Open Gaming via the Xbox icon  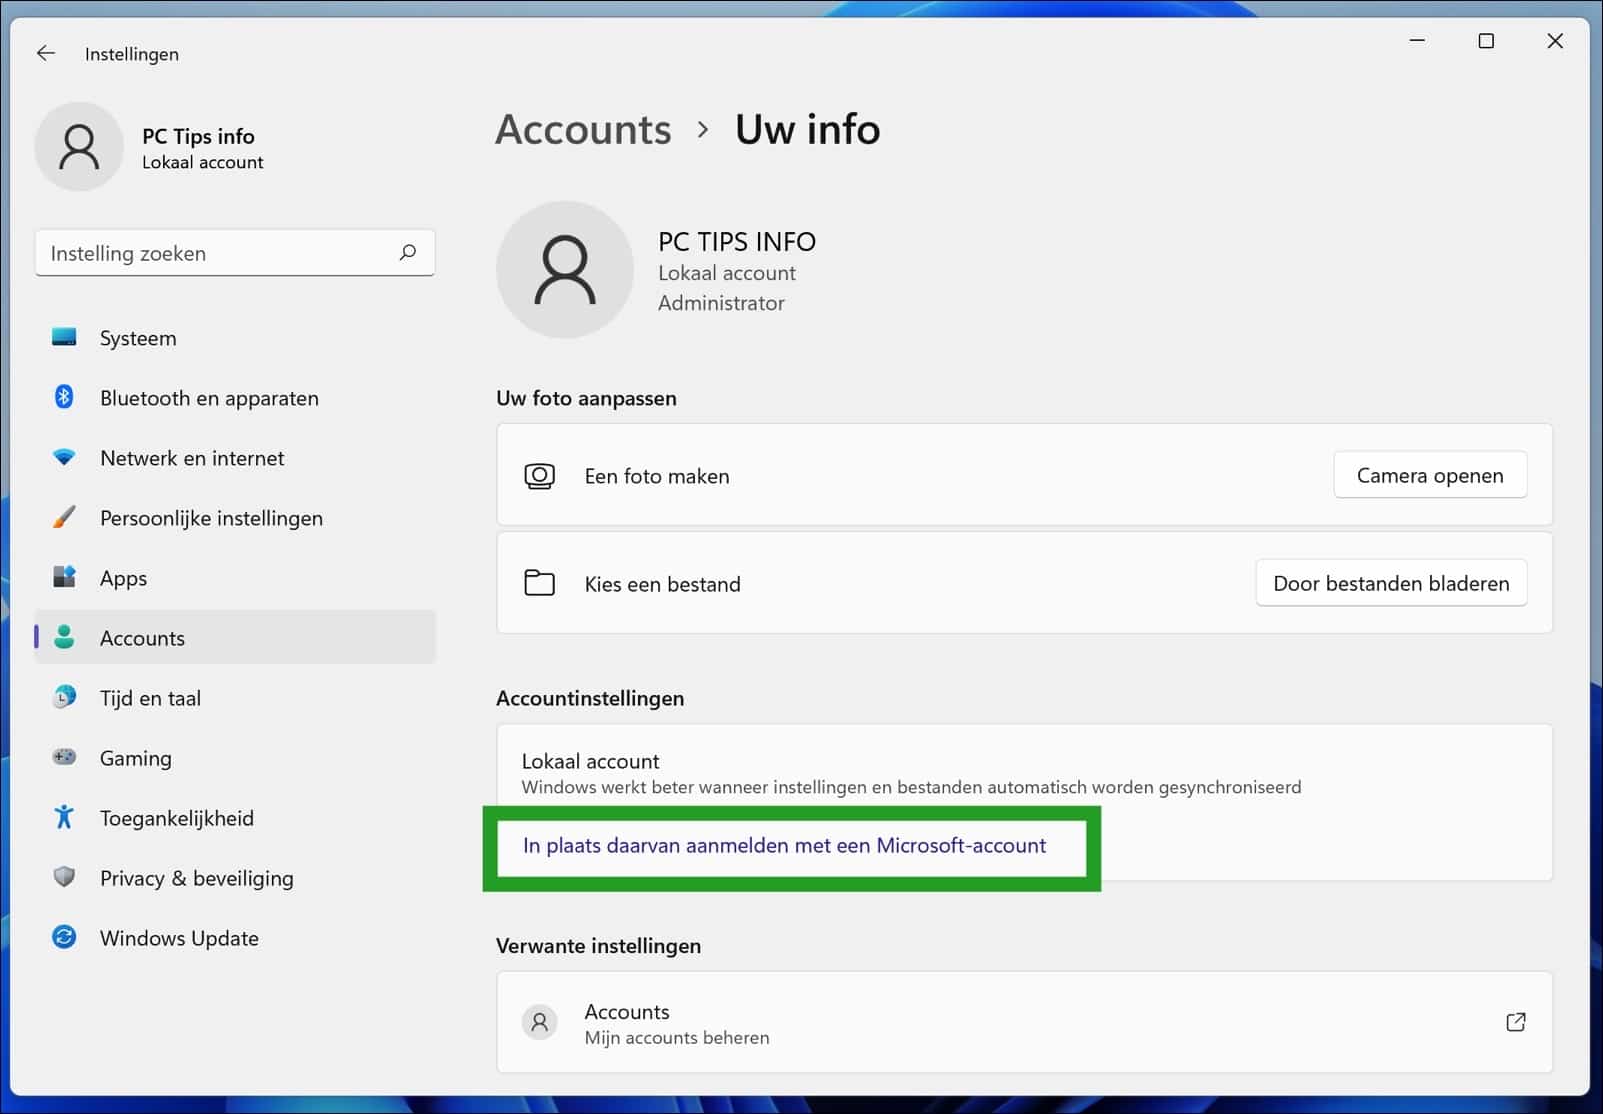point(64,758)
